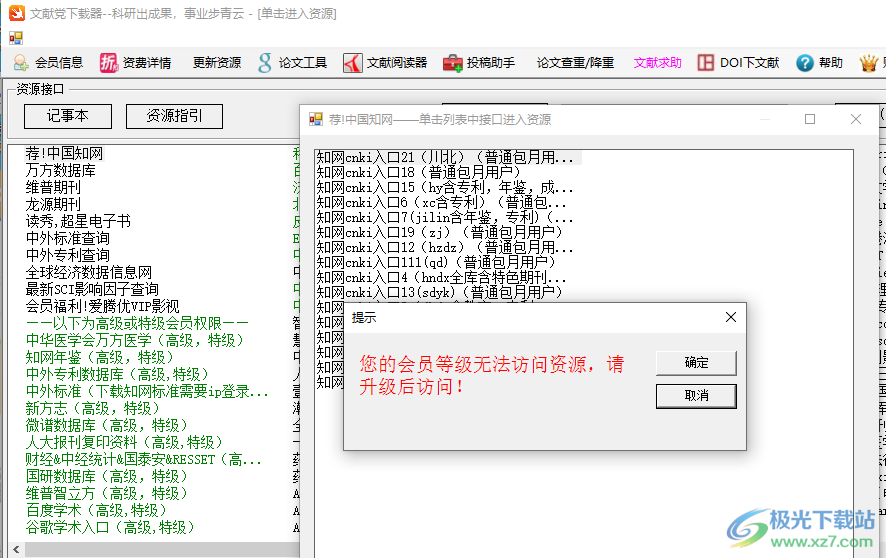This screenshot has height=558, width=886.
Task: Maximize the 荐!中国知网 sub-window
Action: tap(810, 119)
